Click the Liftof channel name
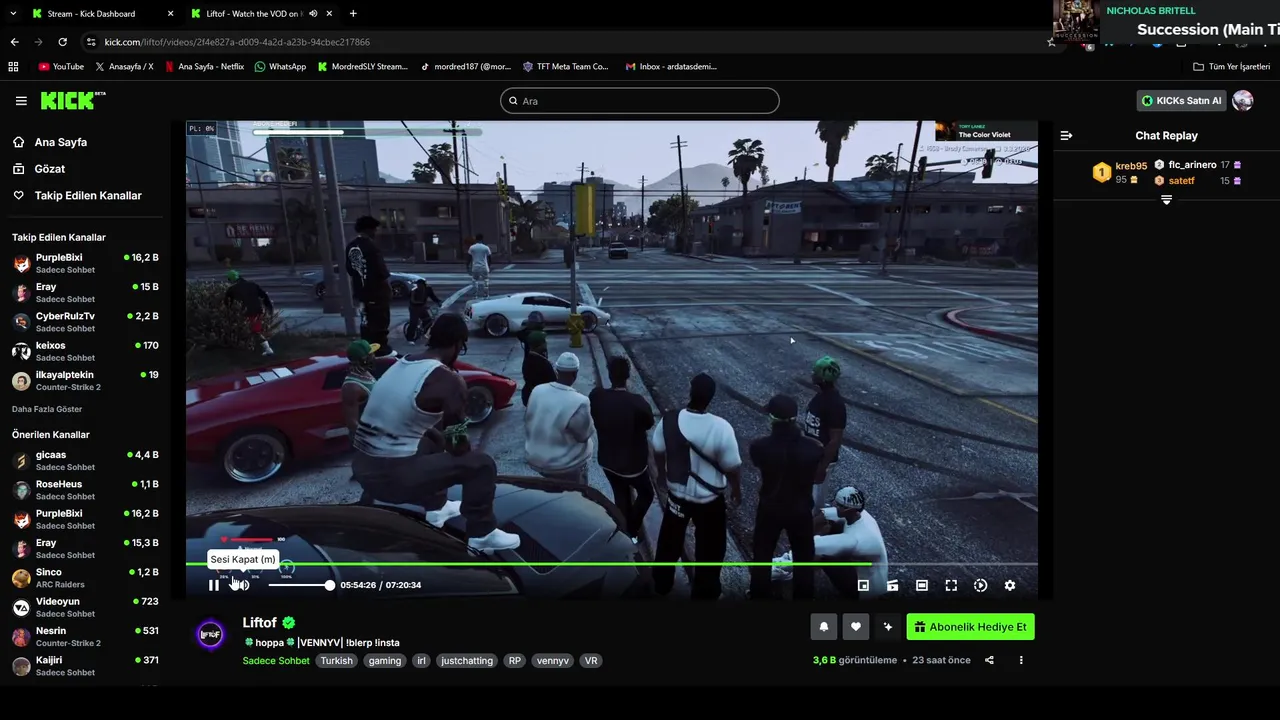 (x=260, y=623)
